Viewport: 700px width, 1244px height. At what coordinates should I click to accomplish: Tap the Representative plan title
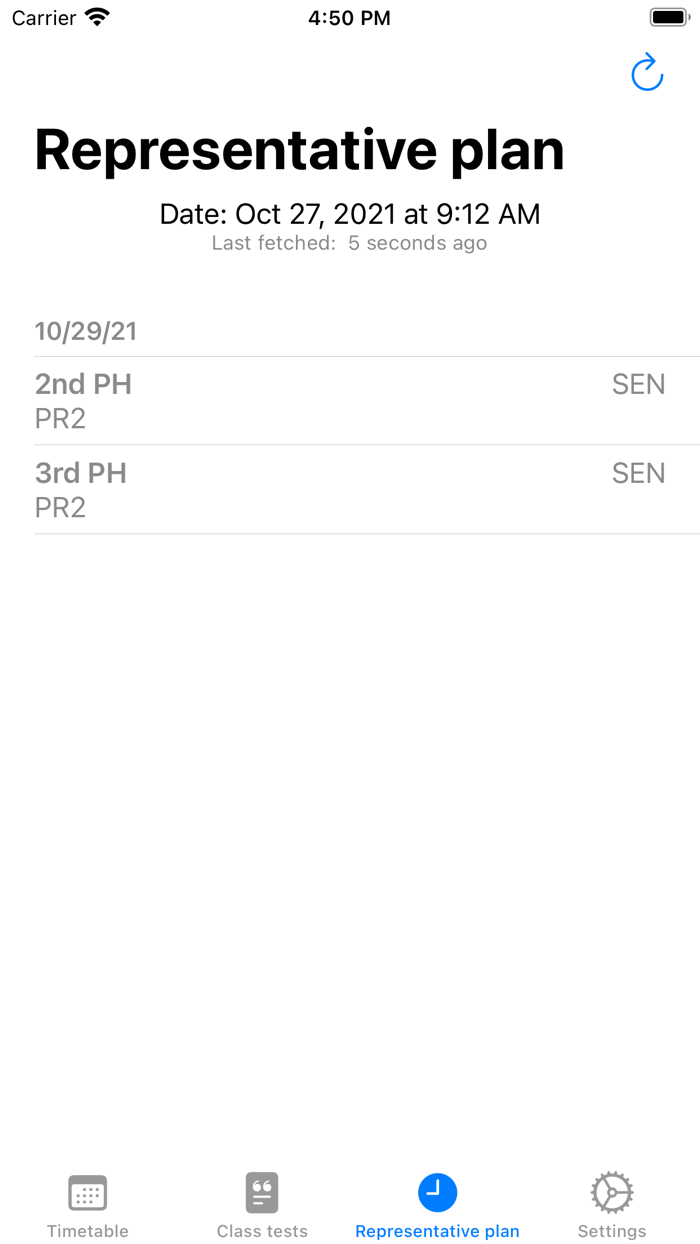tap(299, 150)
